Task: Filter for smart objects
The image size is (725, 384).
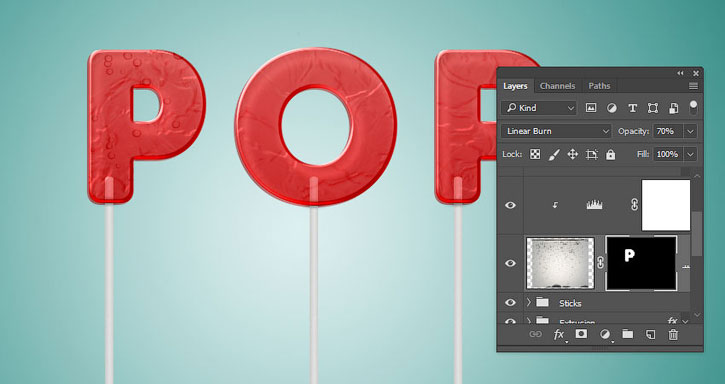Action: [x=673, y=108]
